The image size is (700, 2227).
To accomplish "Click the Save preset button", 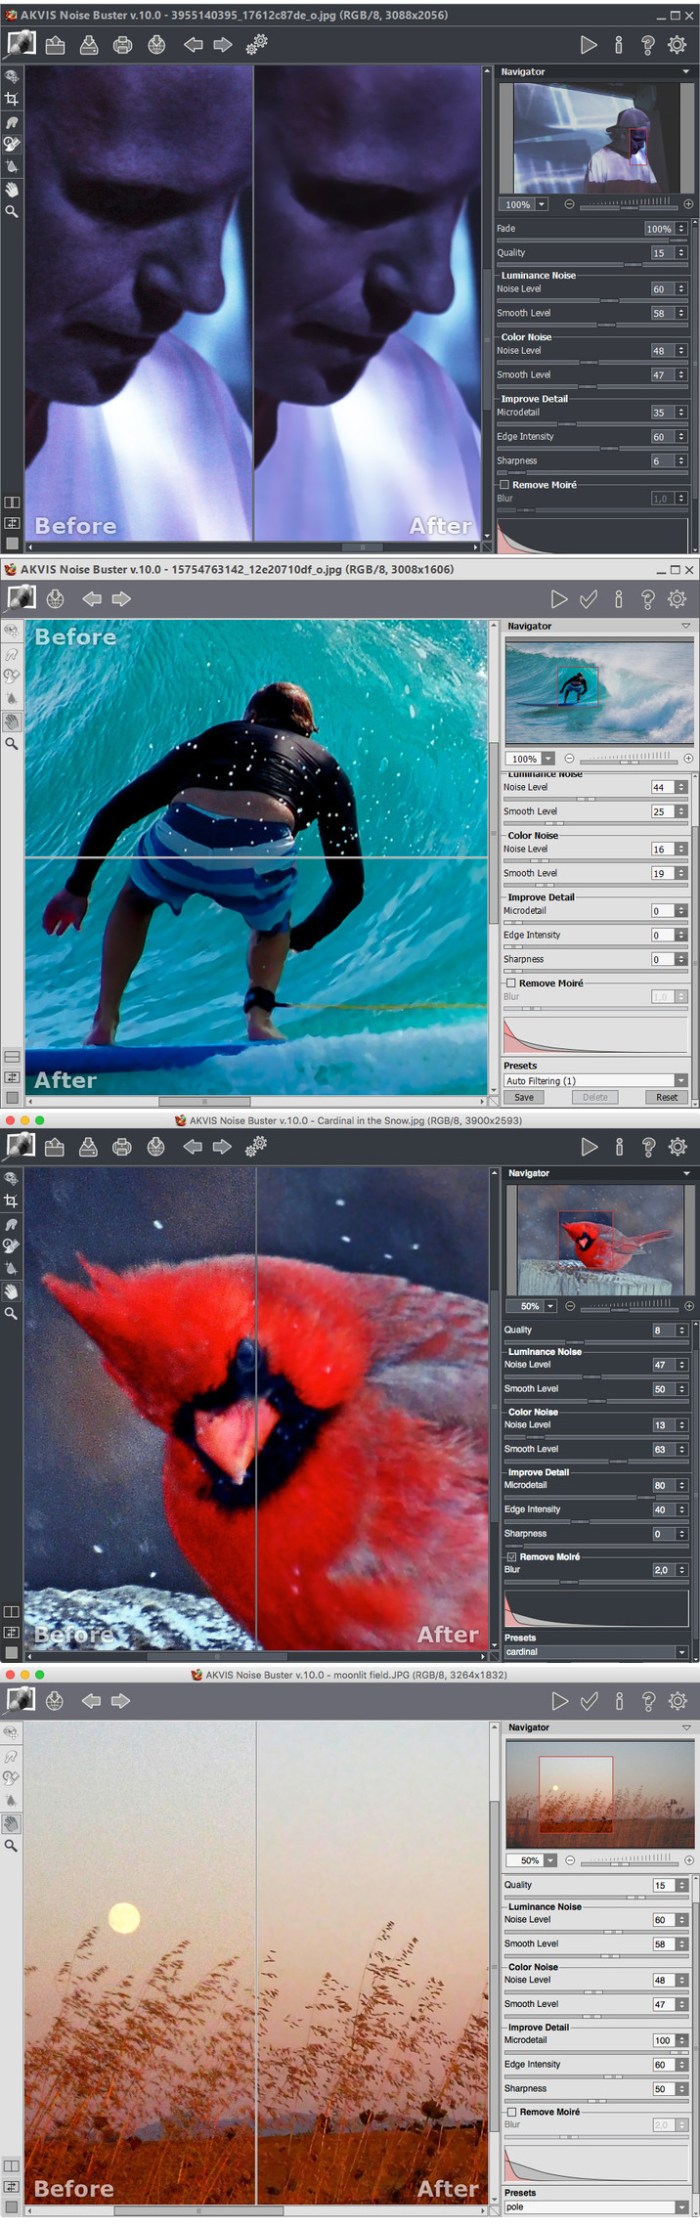I will [524, 1097].
